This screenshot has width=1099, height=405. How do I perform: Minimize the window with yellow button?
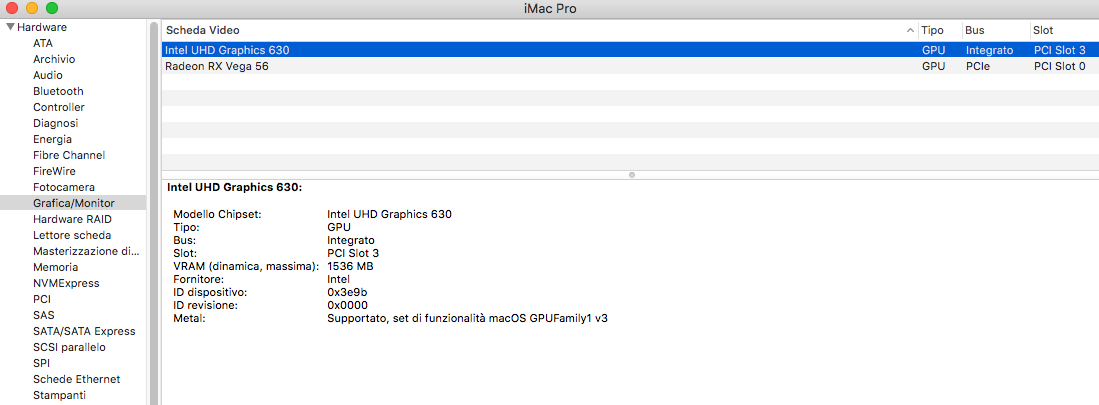(x=32, y=9)
